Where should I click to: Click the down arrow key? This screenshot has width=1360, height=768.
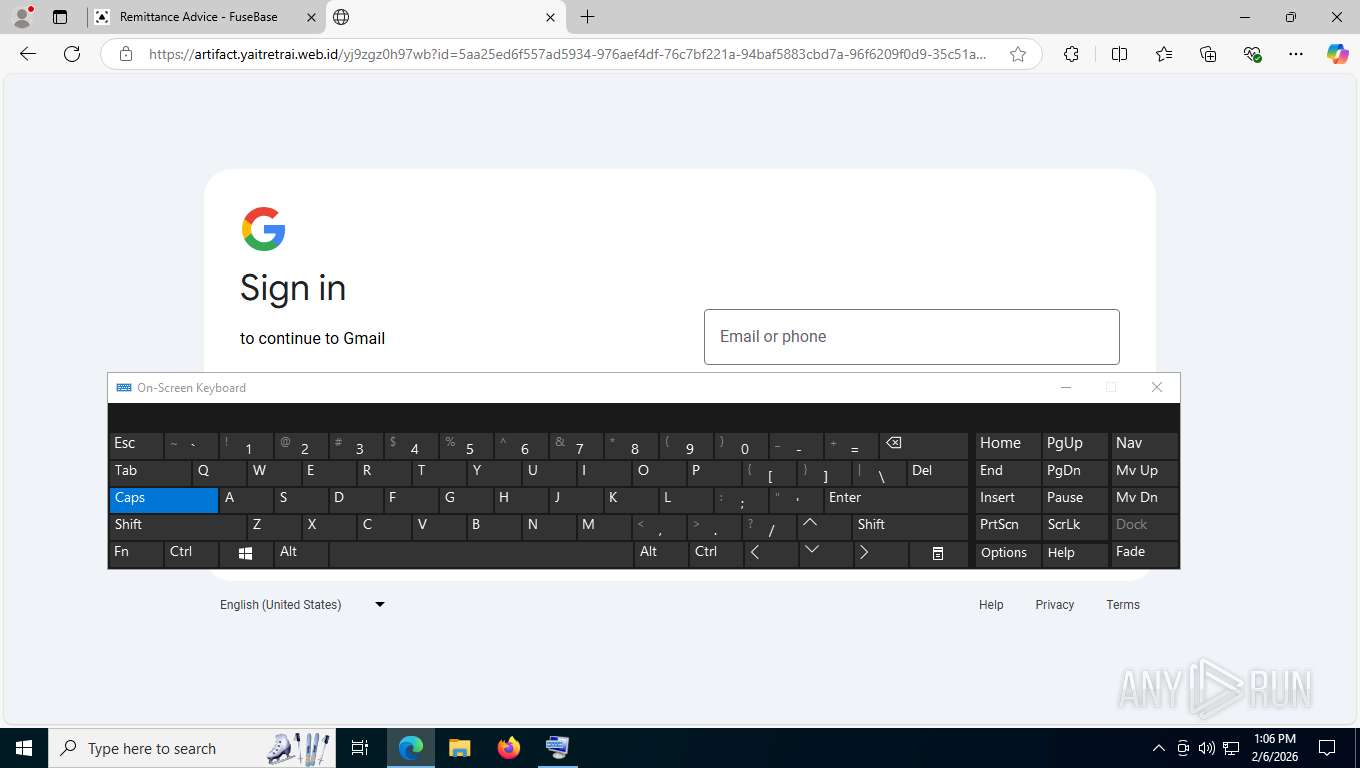coord(826,553)
